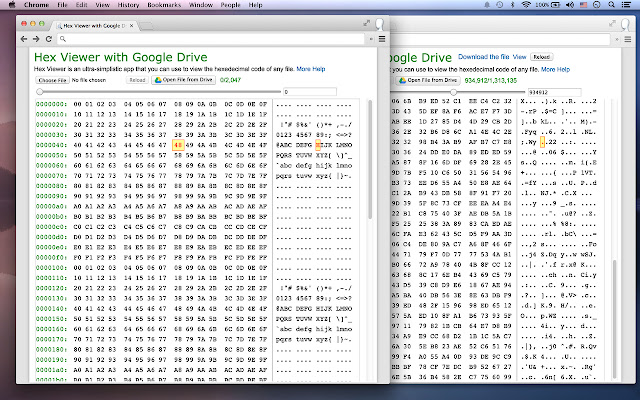
Task: Click profile avatar icon in front window
Action: (380, 24)
